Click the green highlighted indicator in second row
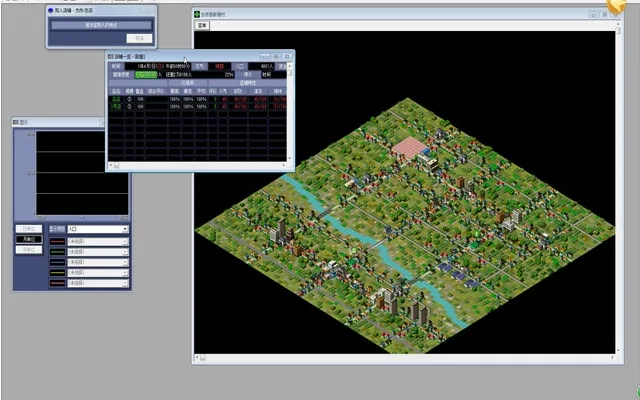This screenshot has width=640, height=400. pos(147,74)
